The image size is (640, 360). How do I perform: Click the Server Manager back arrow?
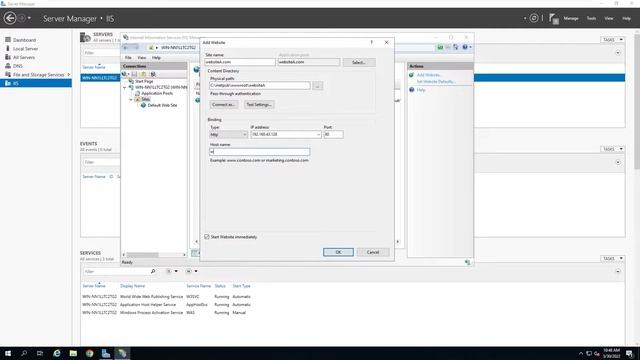click(10, 18)
